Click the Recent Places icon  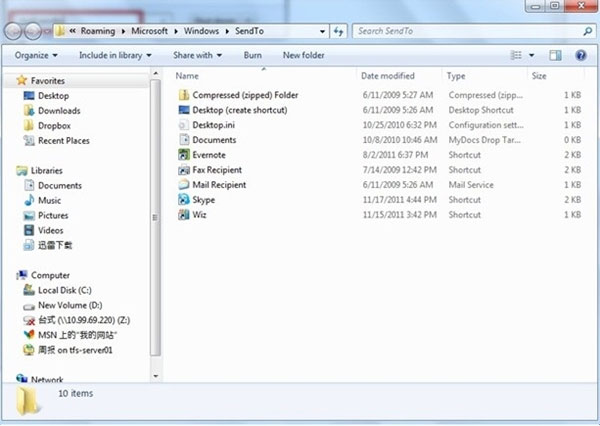pos(29,140)
